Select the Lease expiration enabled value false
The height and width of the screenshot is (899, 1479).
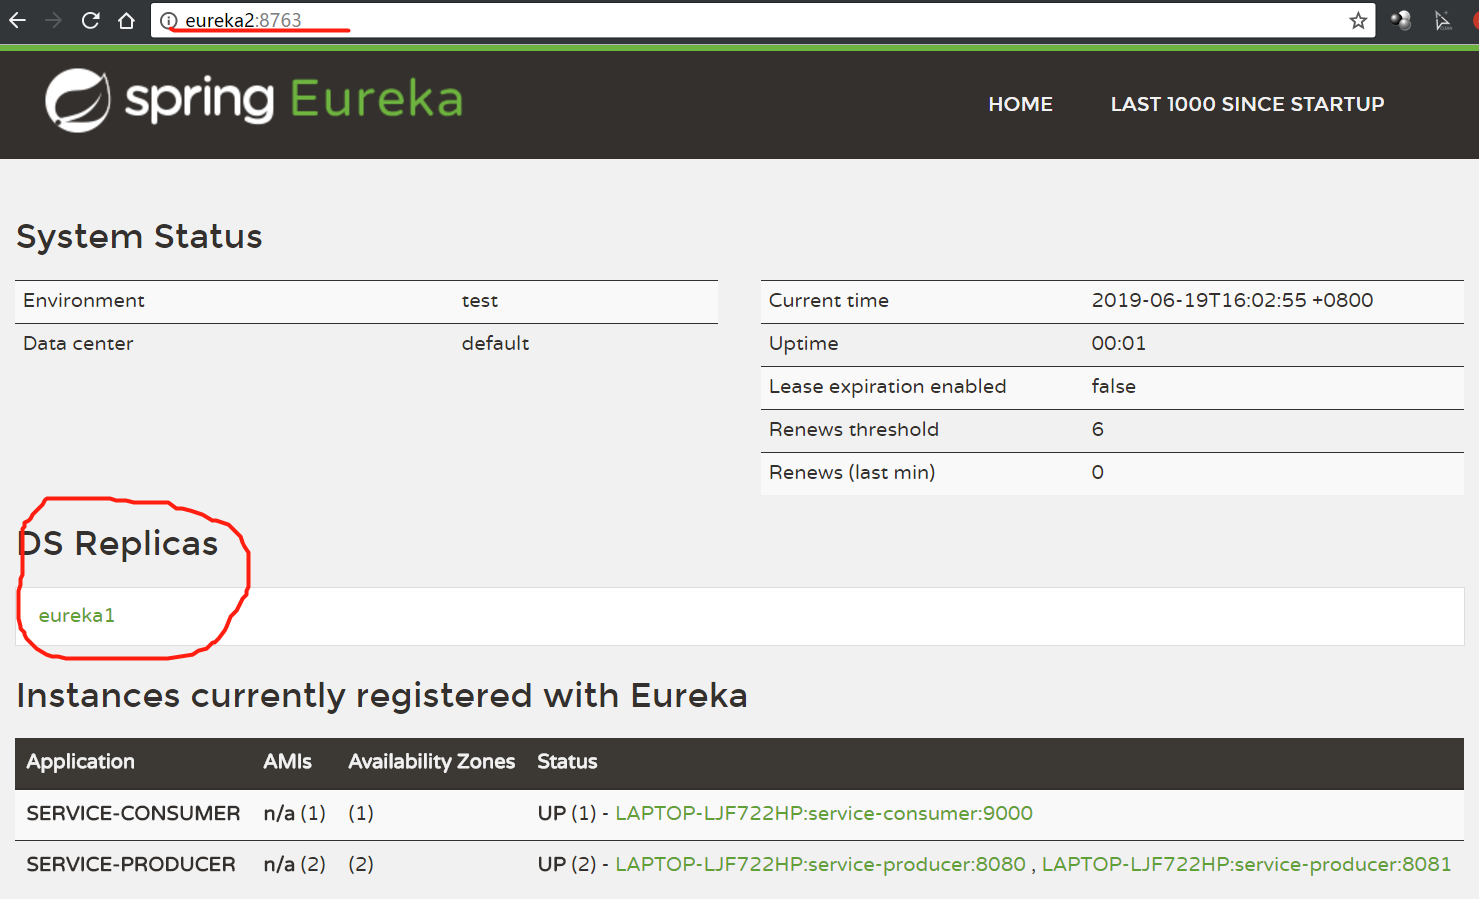click(1113, 386)
